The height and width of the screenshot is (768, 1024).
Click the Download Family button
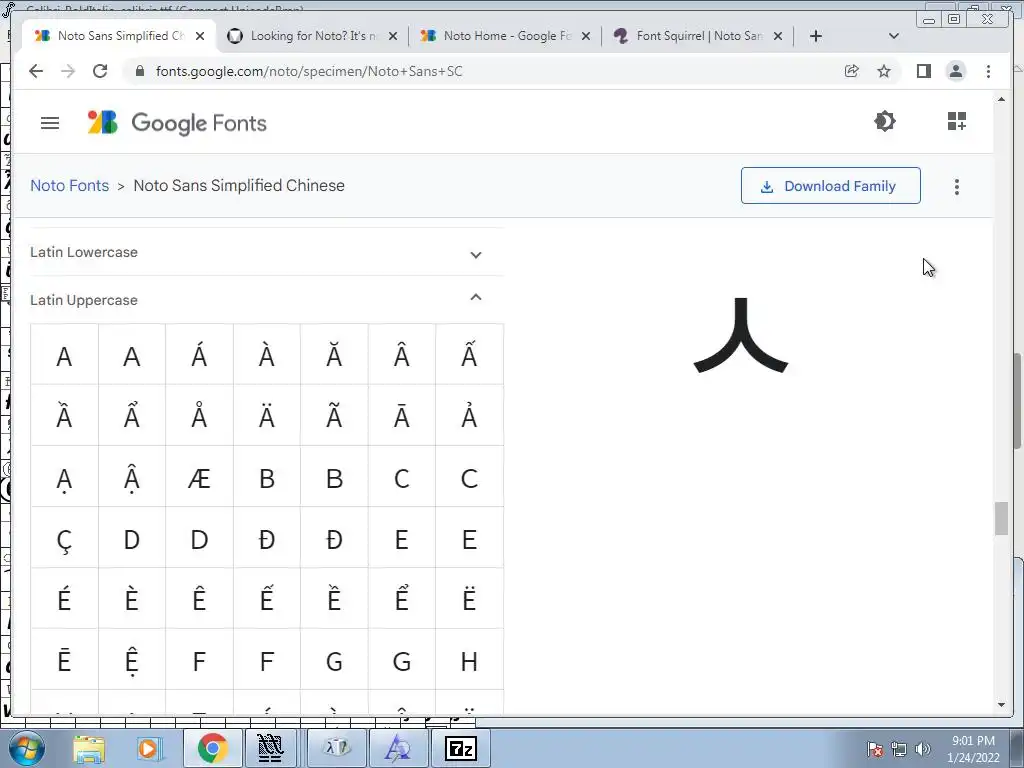point(831,186)
